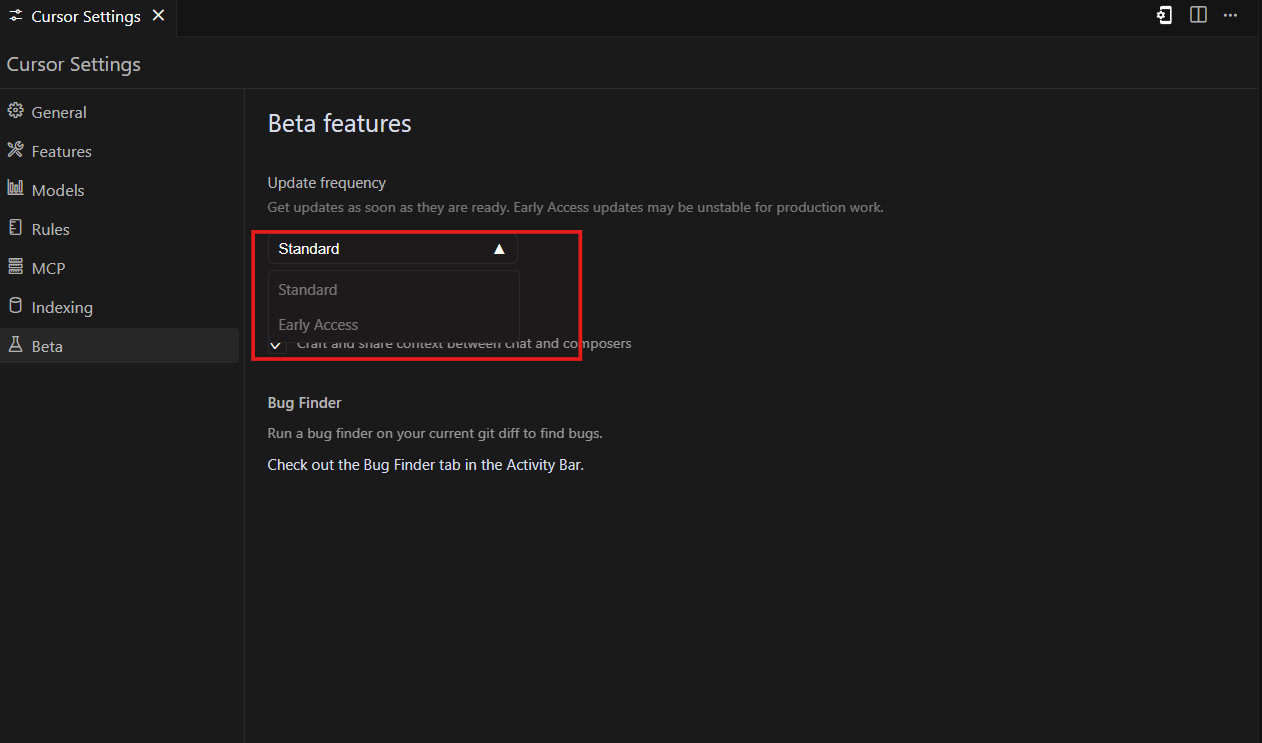The height and width of the screenshot is (743, 1262).
Task: Click the book icon beside Rules
Action: click(15, 228)
